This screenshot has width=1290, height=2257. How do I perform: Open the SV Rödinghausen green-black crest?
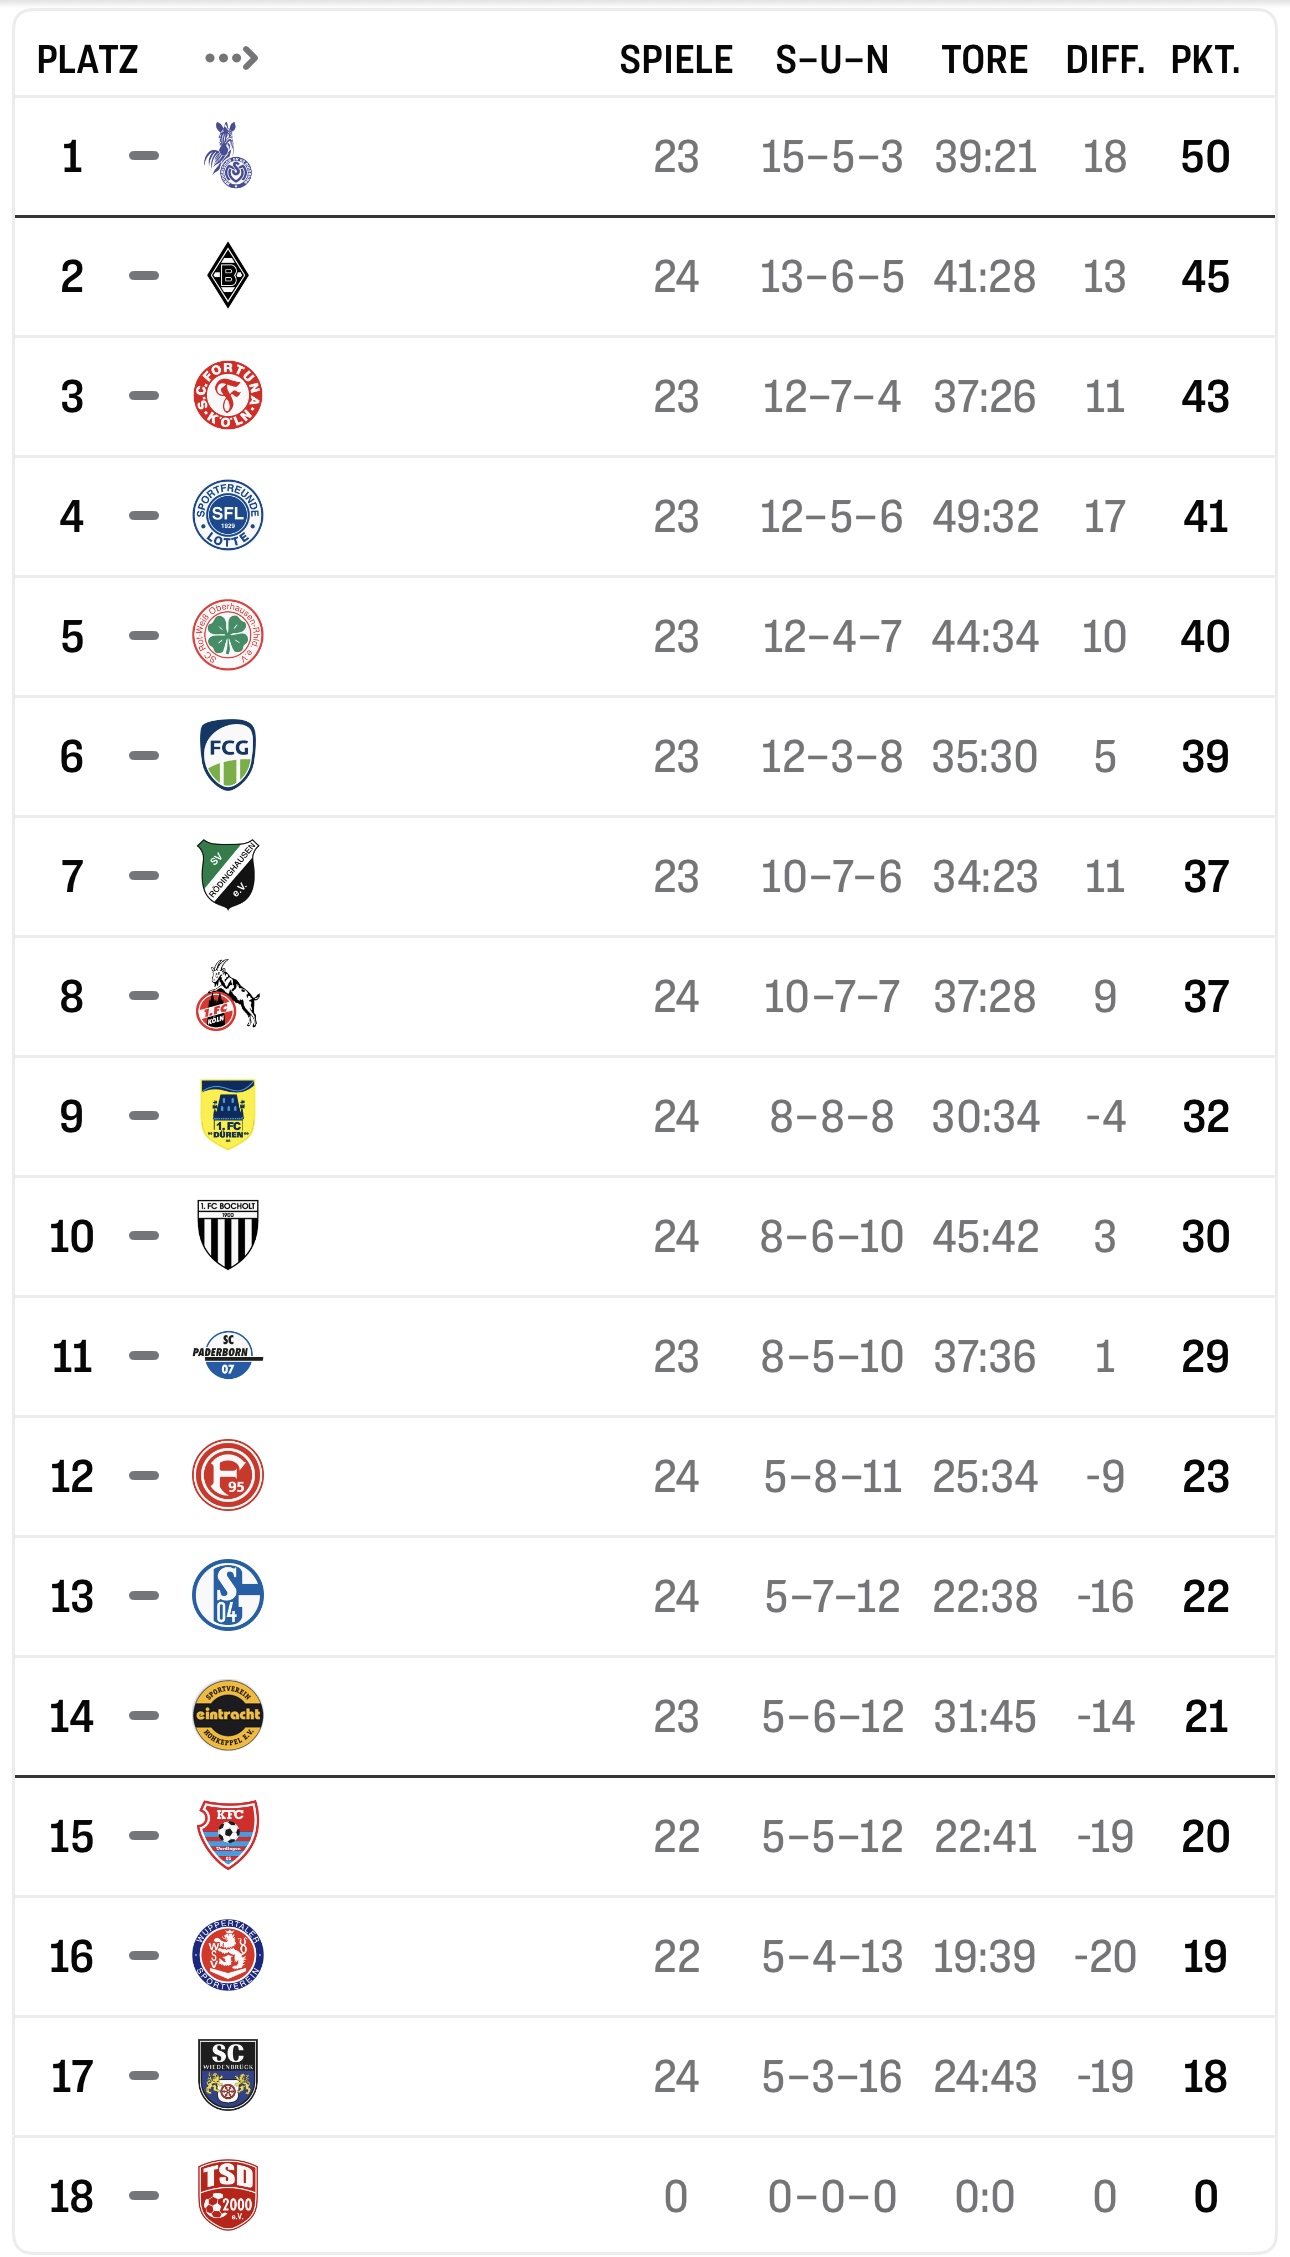click(228, 875)
